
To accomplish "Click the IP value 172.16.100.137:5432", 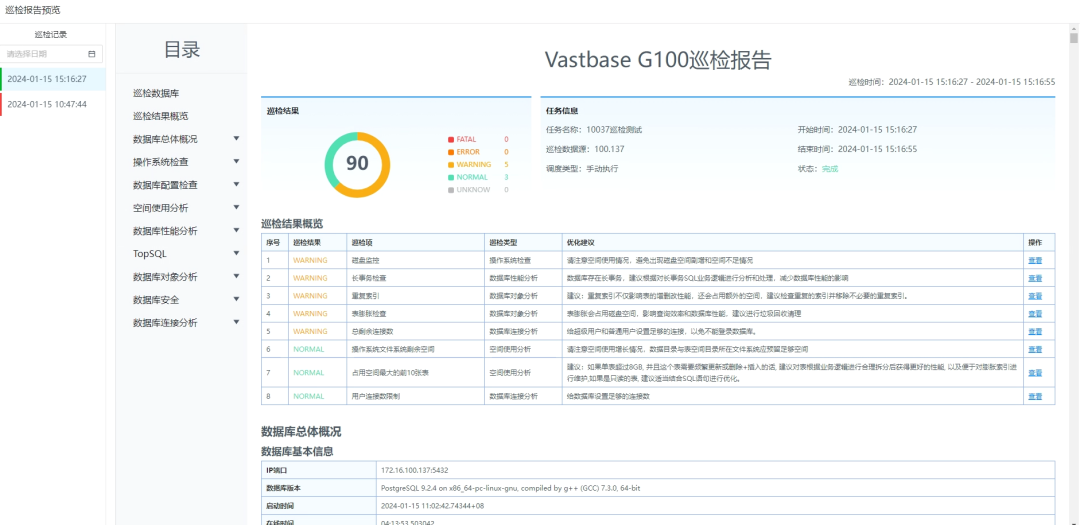I will [x=415, y=470].
